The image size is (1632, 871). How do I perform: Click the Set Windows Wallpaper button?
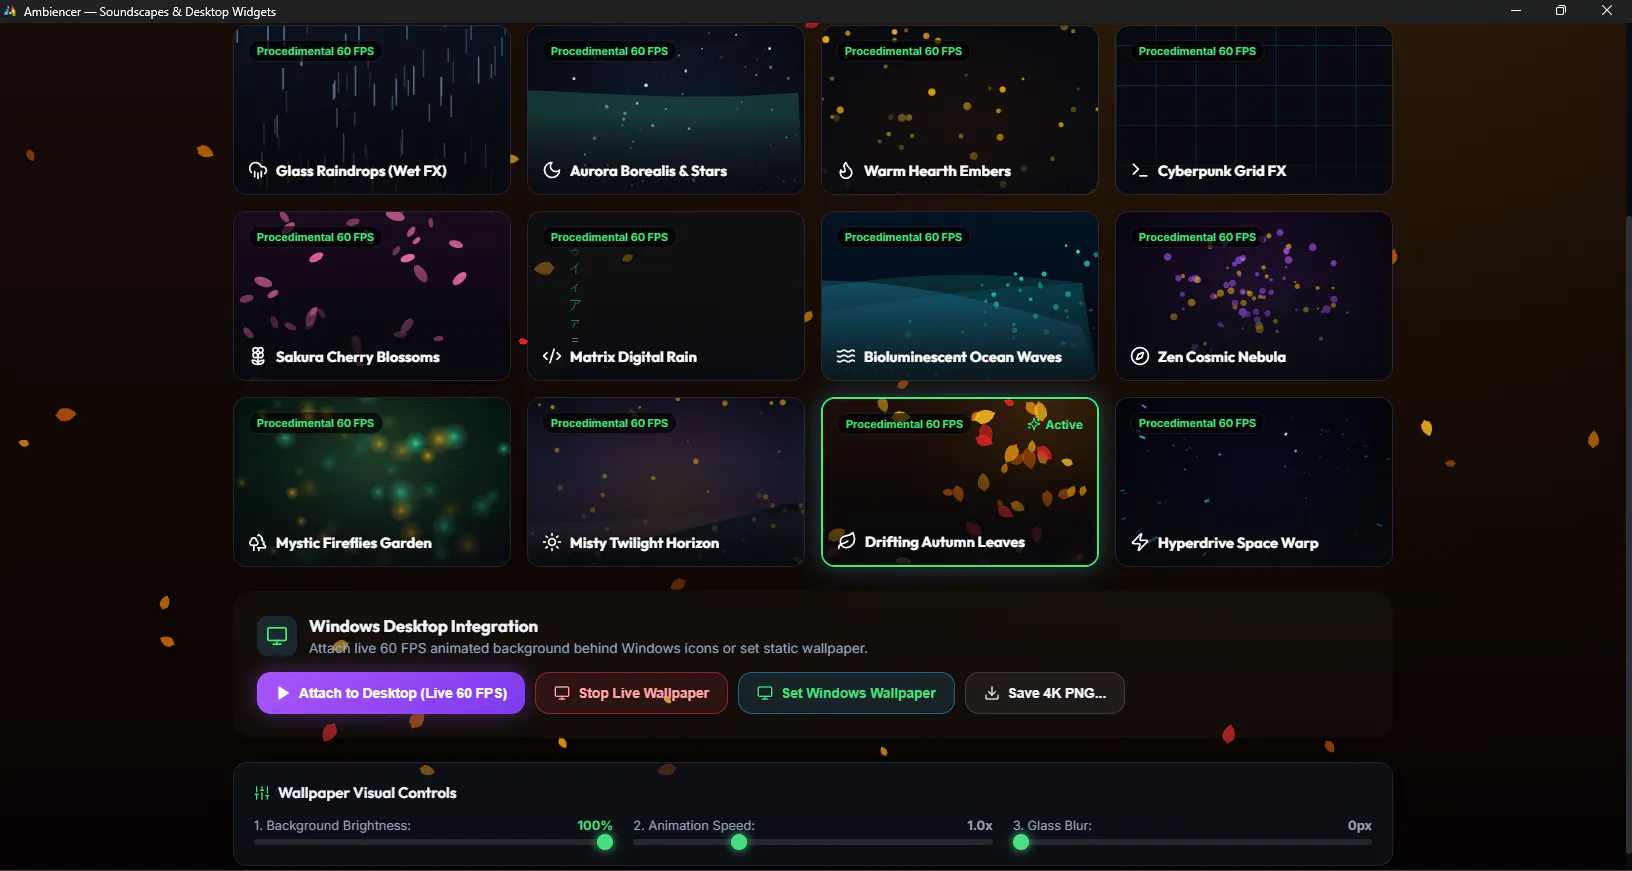point(846,693)
